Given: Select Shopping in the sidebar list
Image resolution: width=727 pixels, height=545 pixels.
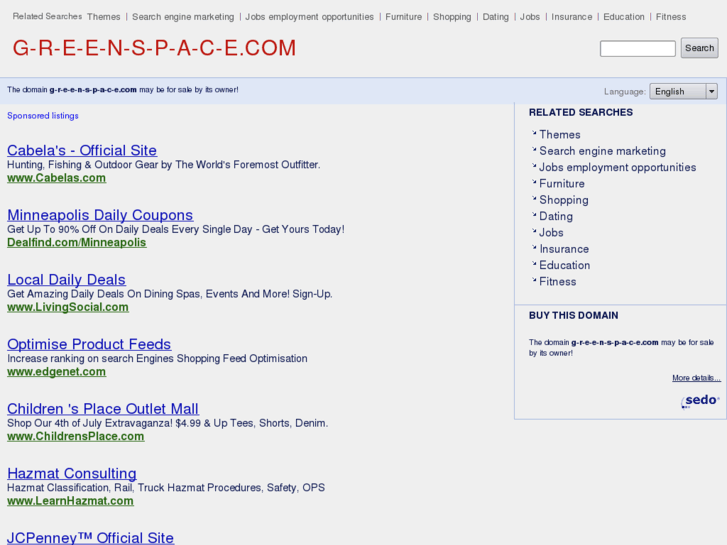Looking at the screenshot, I should [x=564, y=200].
